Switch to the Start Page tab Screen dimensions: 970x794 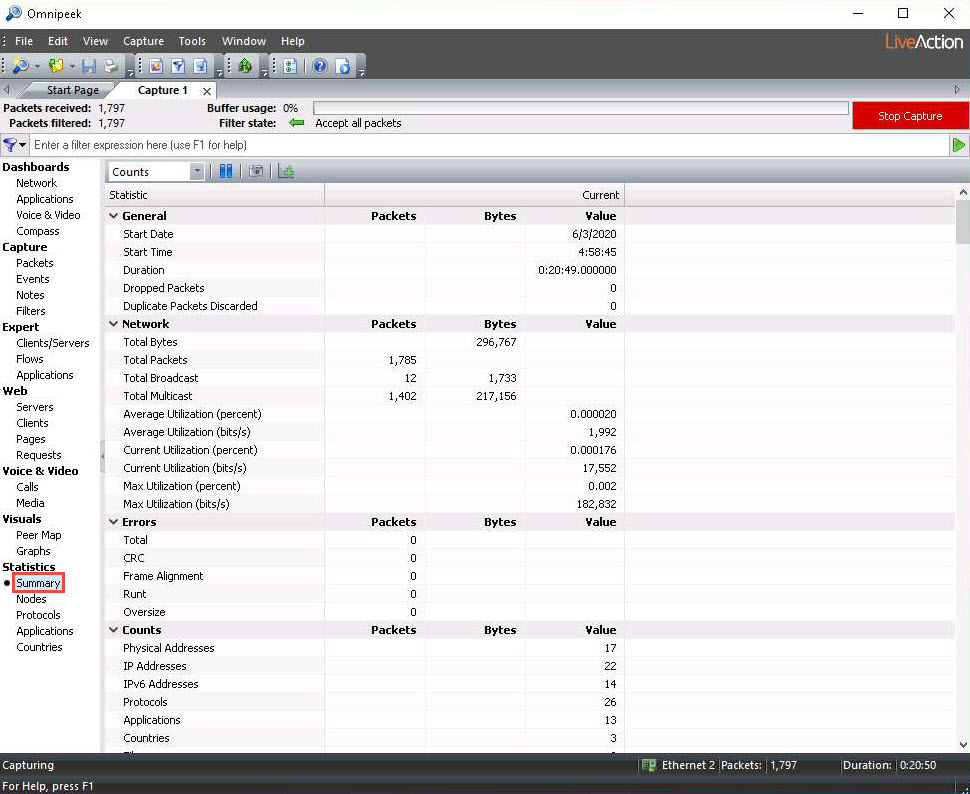coord(72,90)
